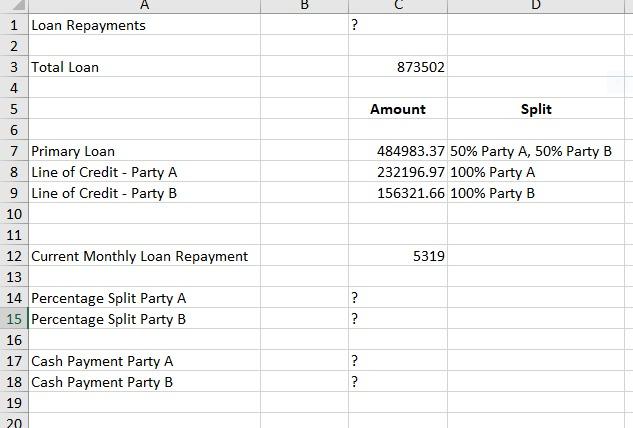Screen dimensions: 633x428
Task: Select row 15 via its row header
Action: [x=14, y=319]
